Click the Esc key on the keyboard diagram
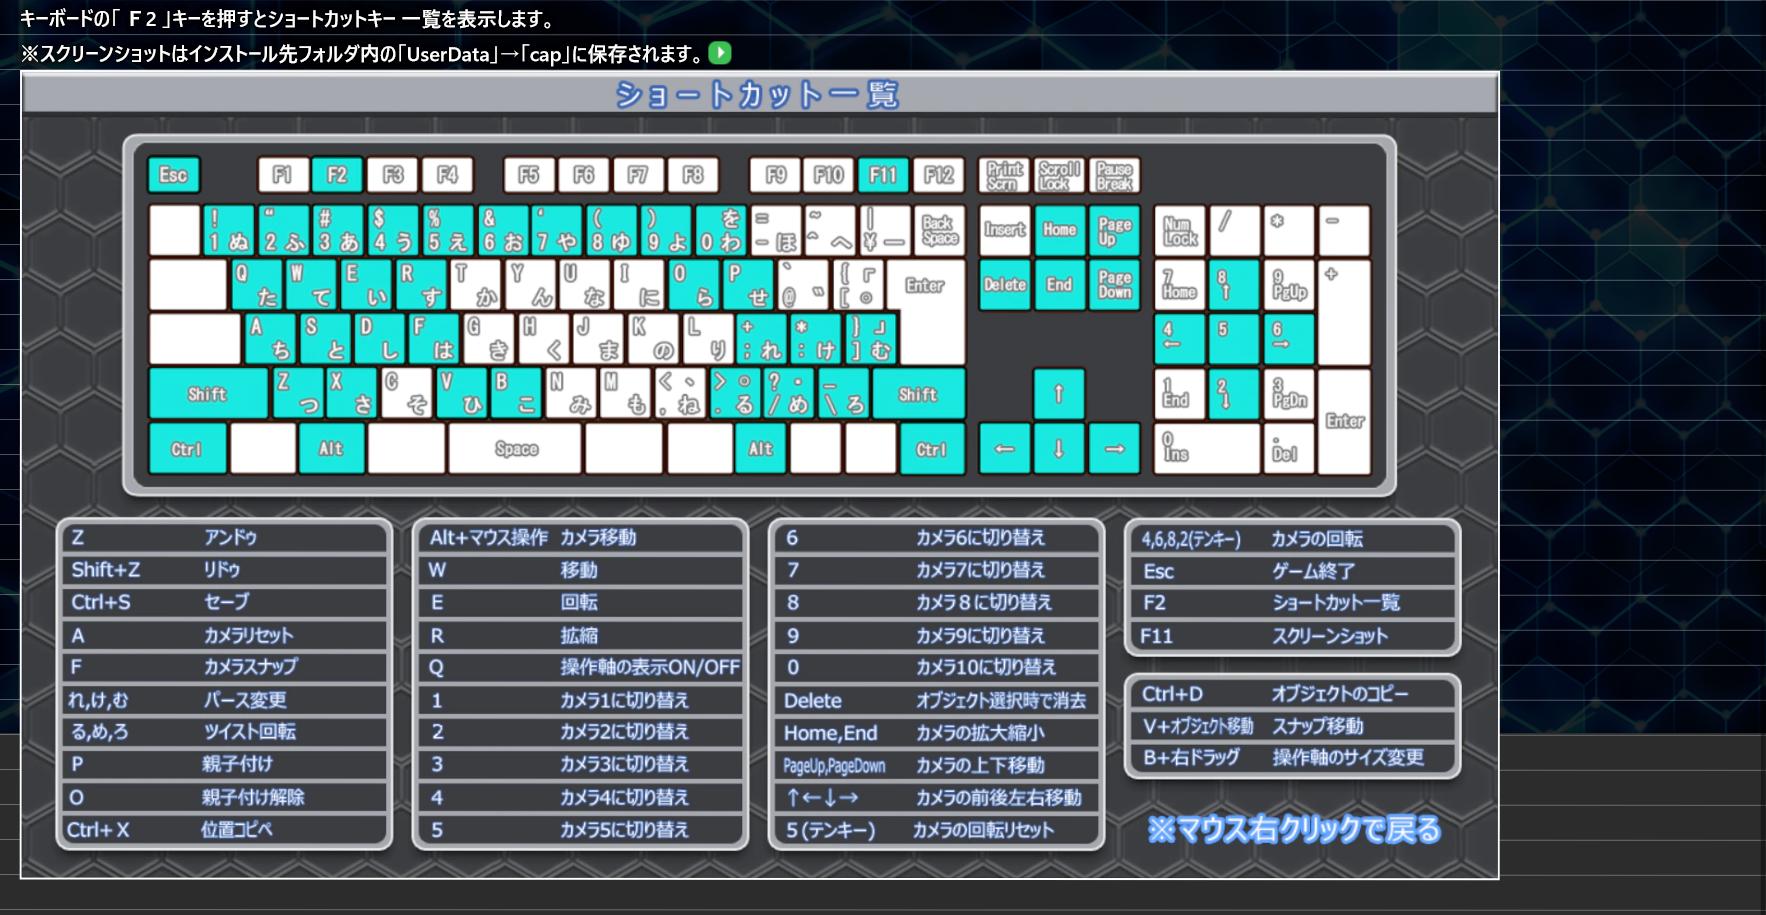 point(173,175)
